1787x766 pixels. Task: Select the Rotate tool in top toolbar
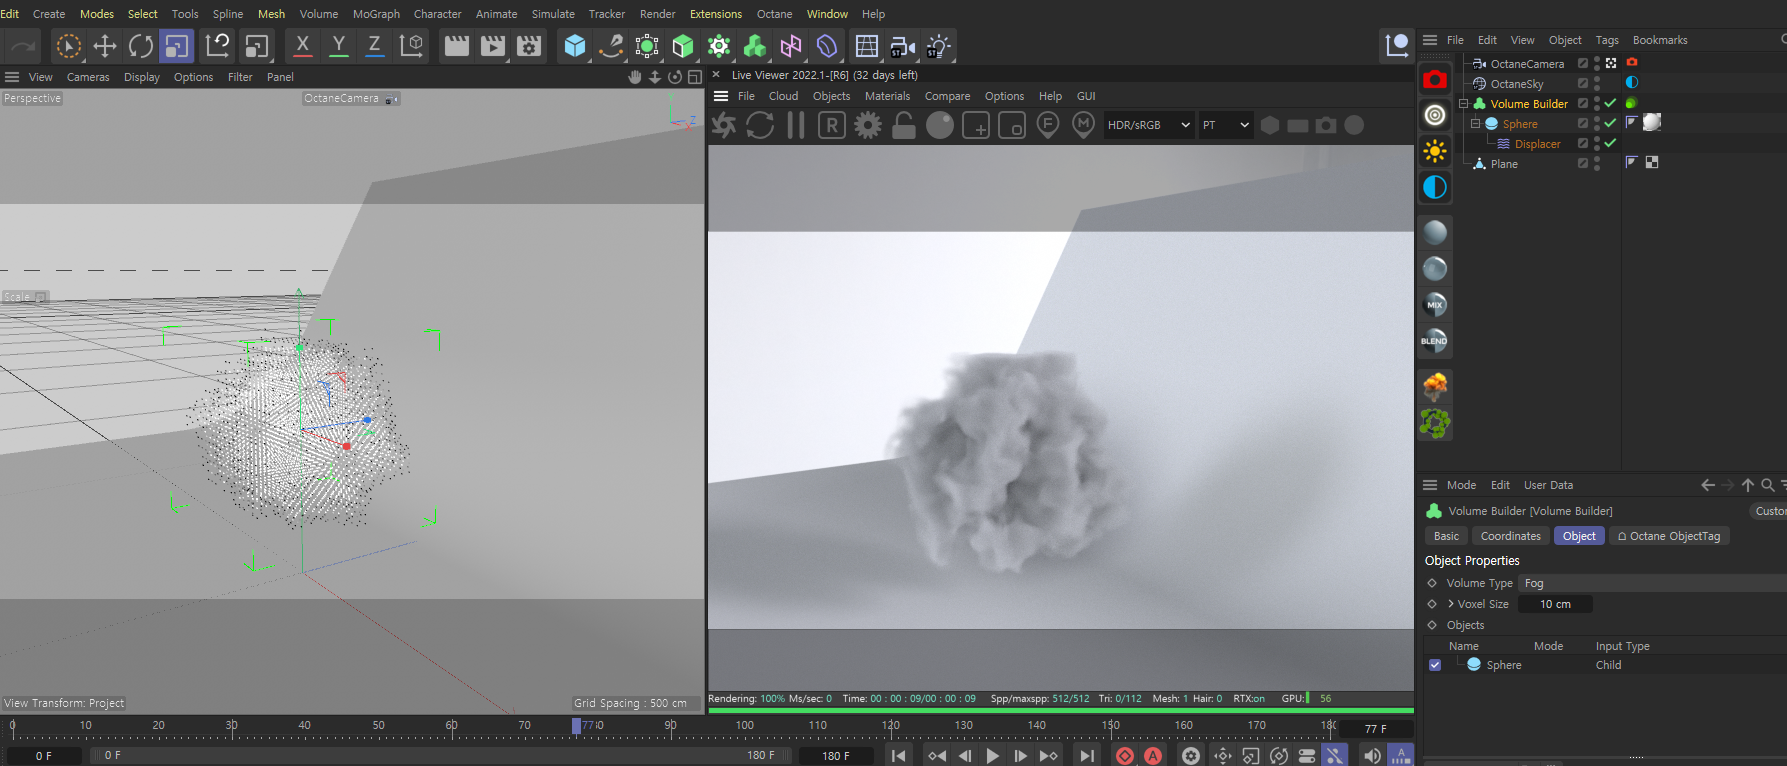[x=141, y=46]
